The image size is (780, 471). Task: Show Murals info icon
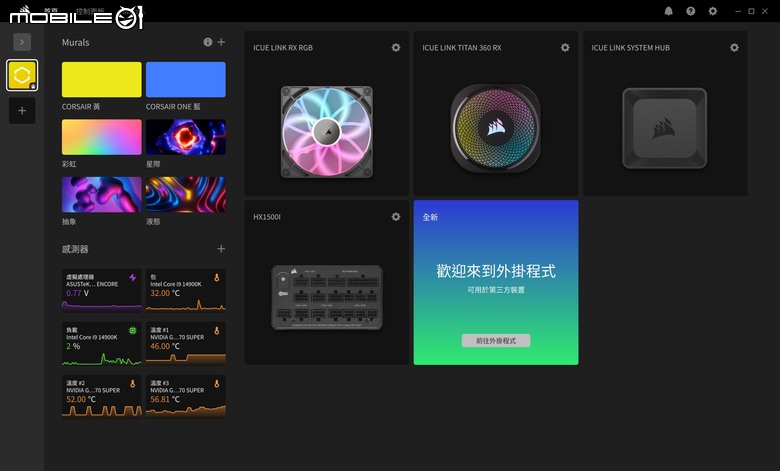point(207,42)
